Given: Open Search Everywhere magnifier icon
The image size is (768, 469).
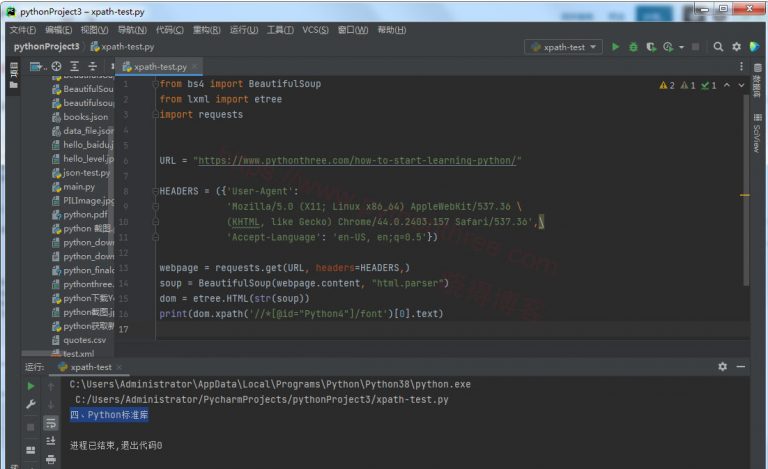Looking at the screenshot, I should click(x=718, y=47).
